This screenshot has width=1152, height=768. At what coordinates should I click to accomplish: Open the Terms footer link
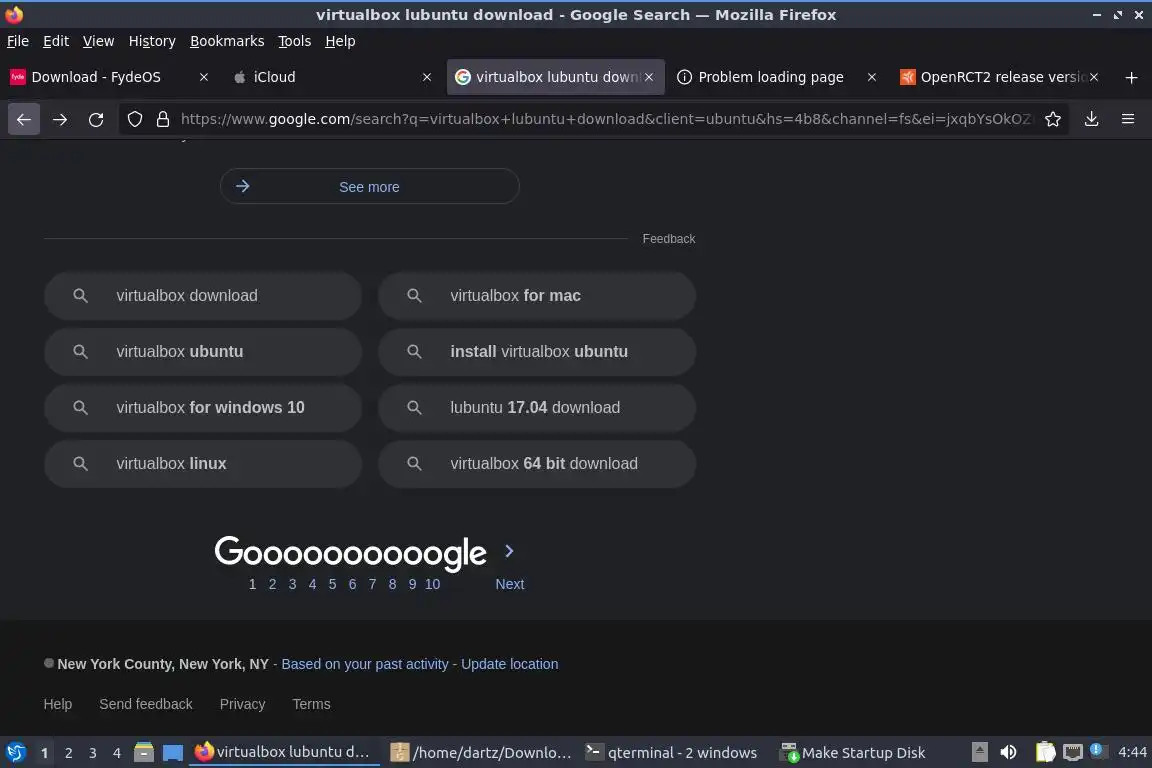pos(312,704)
